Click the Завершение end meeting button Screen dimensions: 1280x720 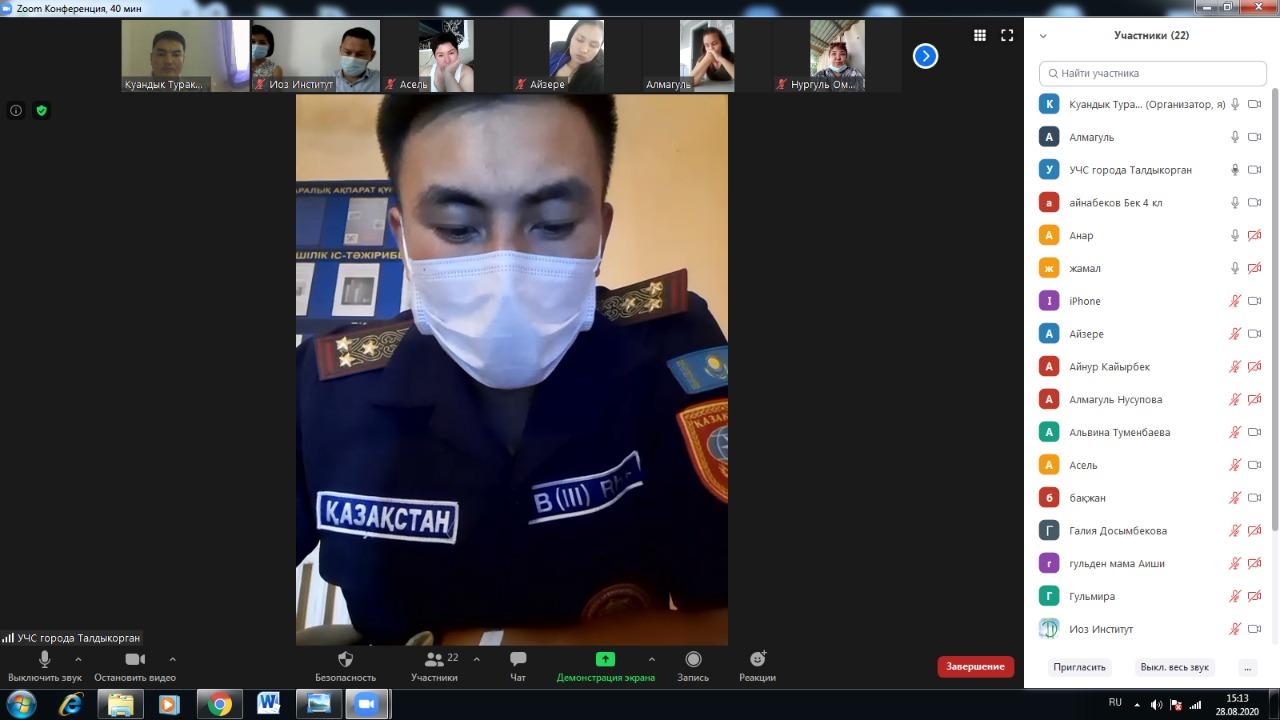click(x=975, y=666)
